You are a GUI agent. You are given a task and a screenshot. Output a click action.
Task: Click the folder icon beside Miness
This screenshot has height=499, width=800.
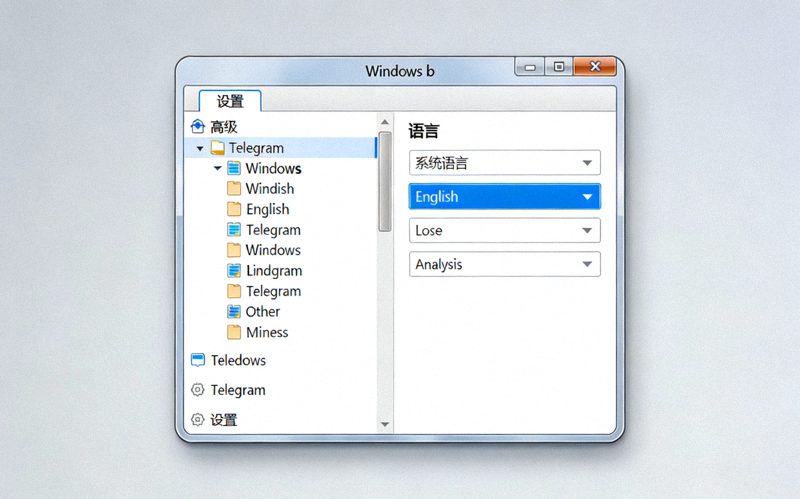coord(234,332)
